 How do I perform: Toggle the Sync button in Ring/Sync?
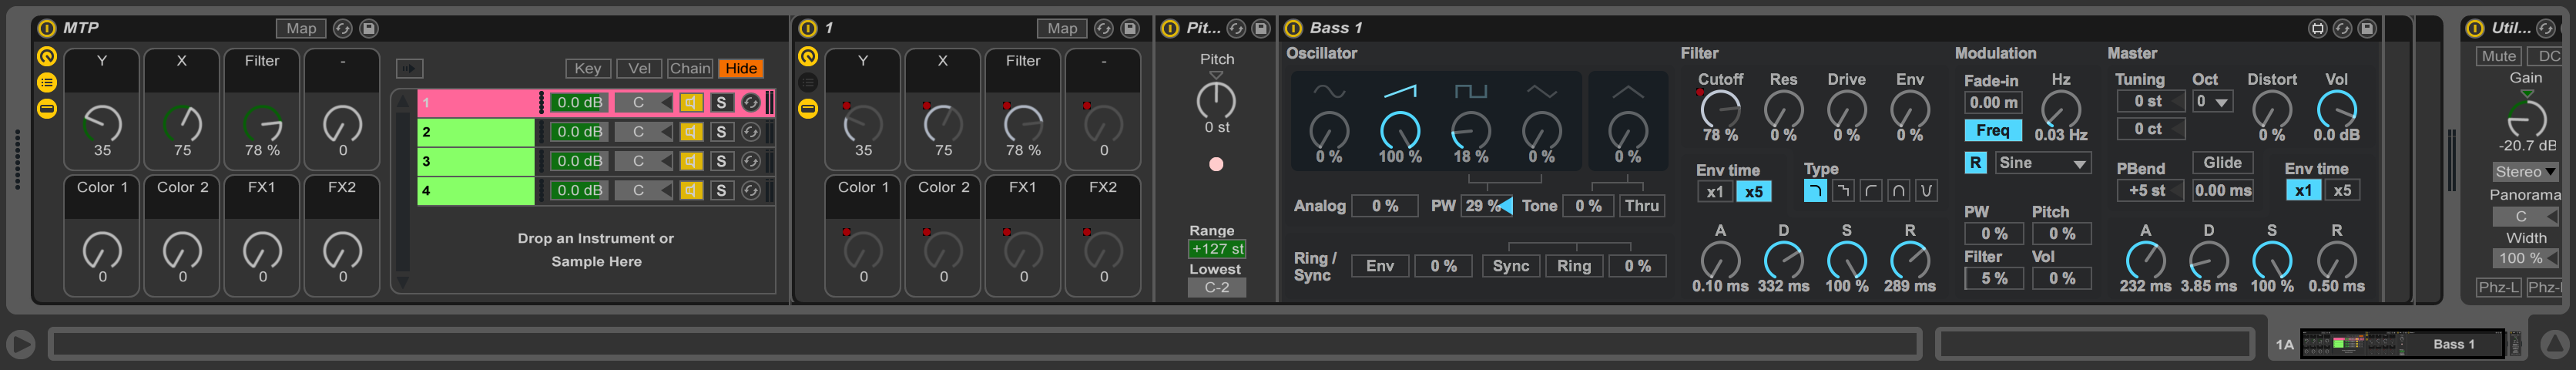(x=1510, y=265)
